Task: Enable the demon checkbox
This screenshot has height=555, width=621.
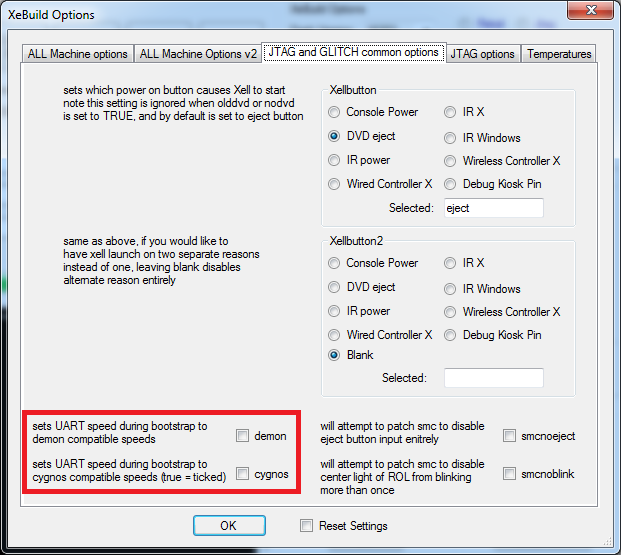Action: pyautogui.click(x=243, y=436)
